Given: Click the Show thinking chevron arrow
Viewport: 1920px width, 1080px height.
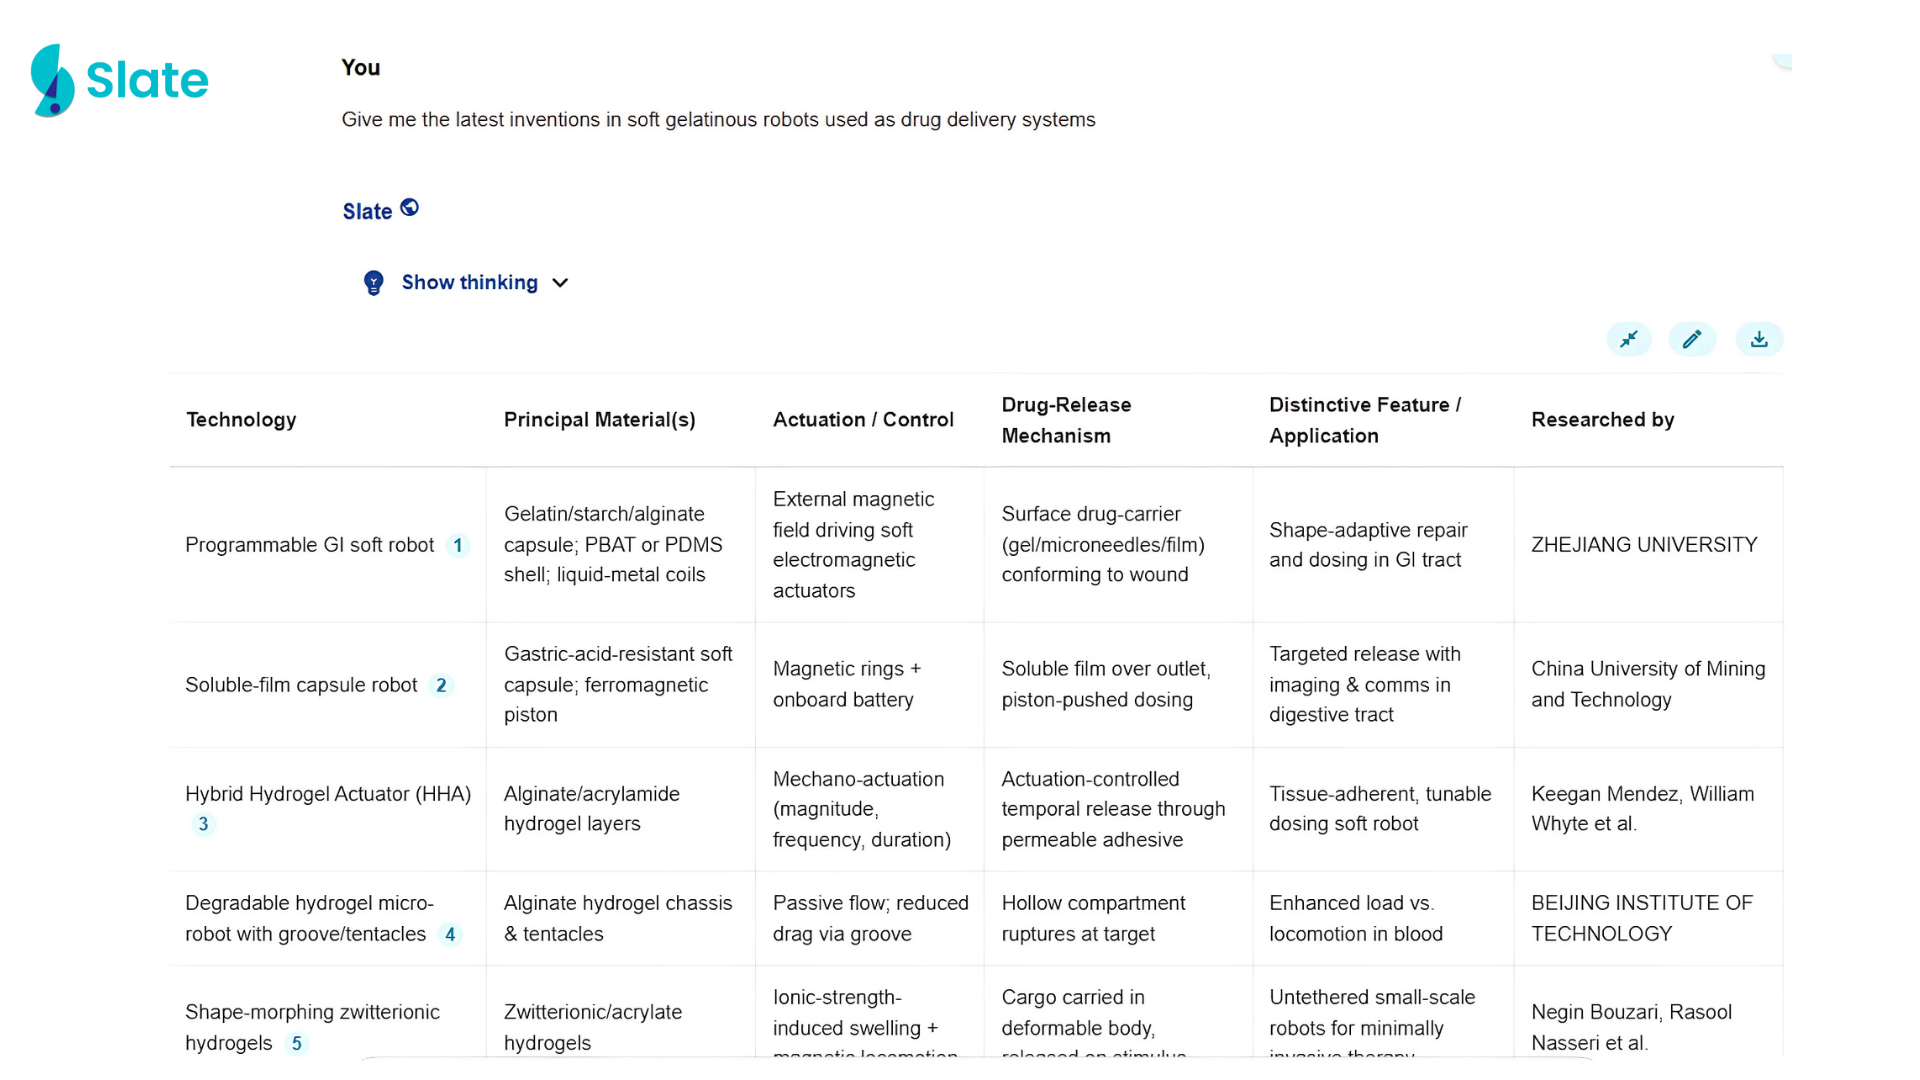Looking at the screenshot, I should click(560, 283).
